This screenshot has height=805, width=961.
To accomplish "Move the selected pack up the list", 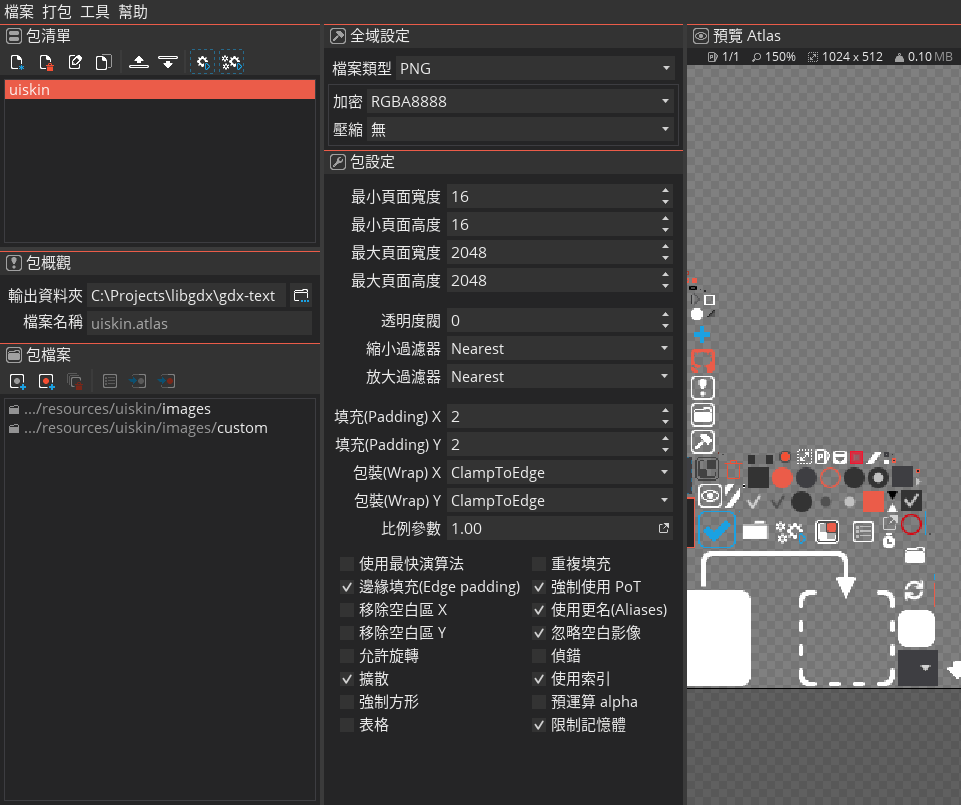I will (x=137, y=62).
